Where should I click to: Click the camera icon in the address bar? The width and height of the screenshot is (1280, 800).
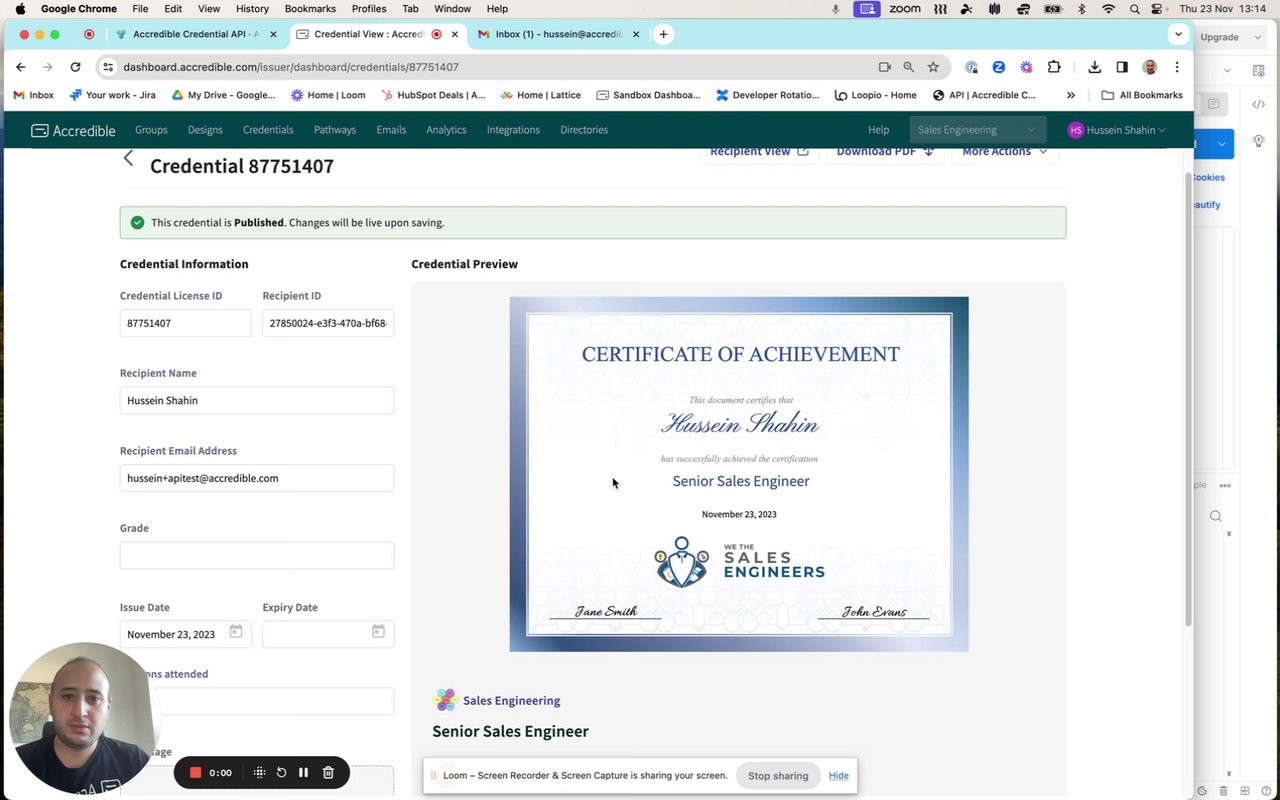(x=884, y=67)
